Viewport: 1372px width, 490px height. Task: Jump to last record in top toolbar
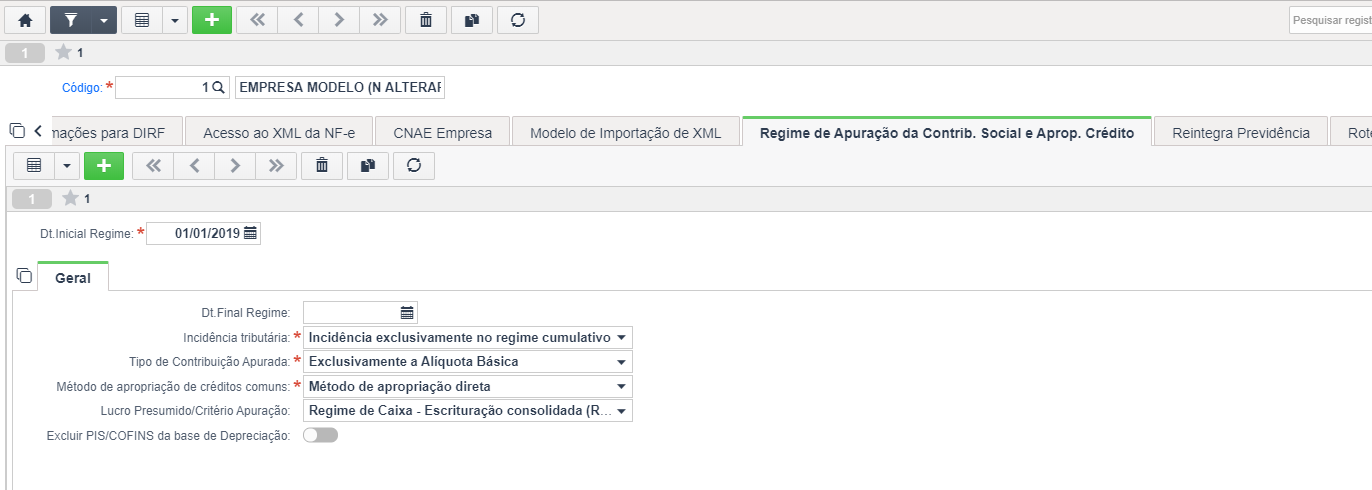click(x=379, y=20)
